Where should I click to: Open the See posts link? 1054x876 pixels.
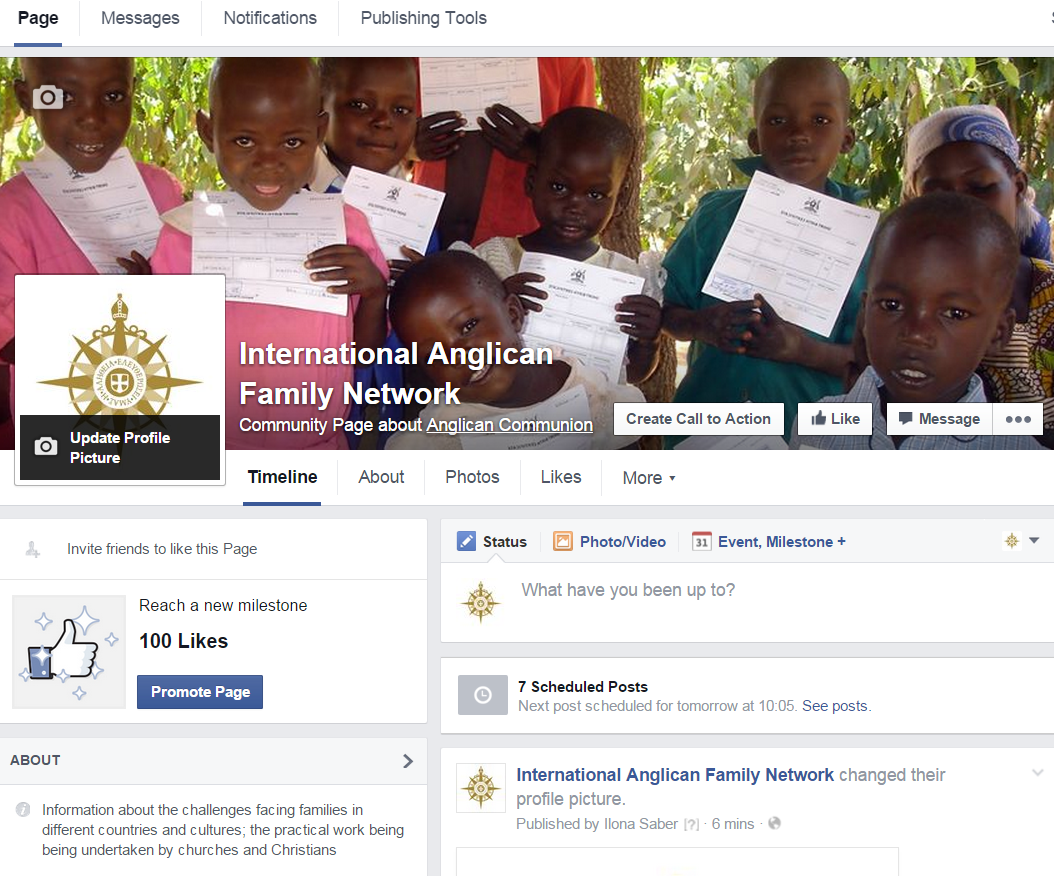coord(835,706)
